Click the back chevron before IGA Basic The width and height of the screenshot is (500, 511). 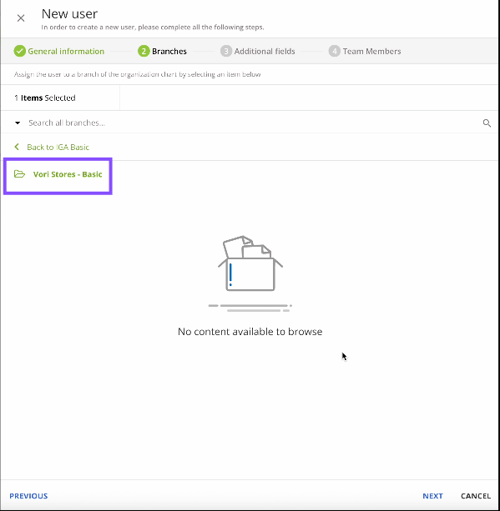point(17,147)
